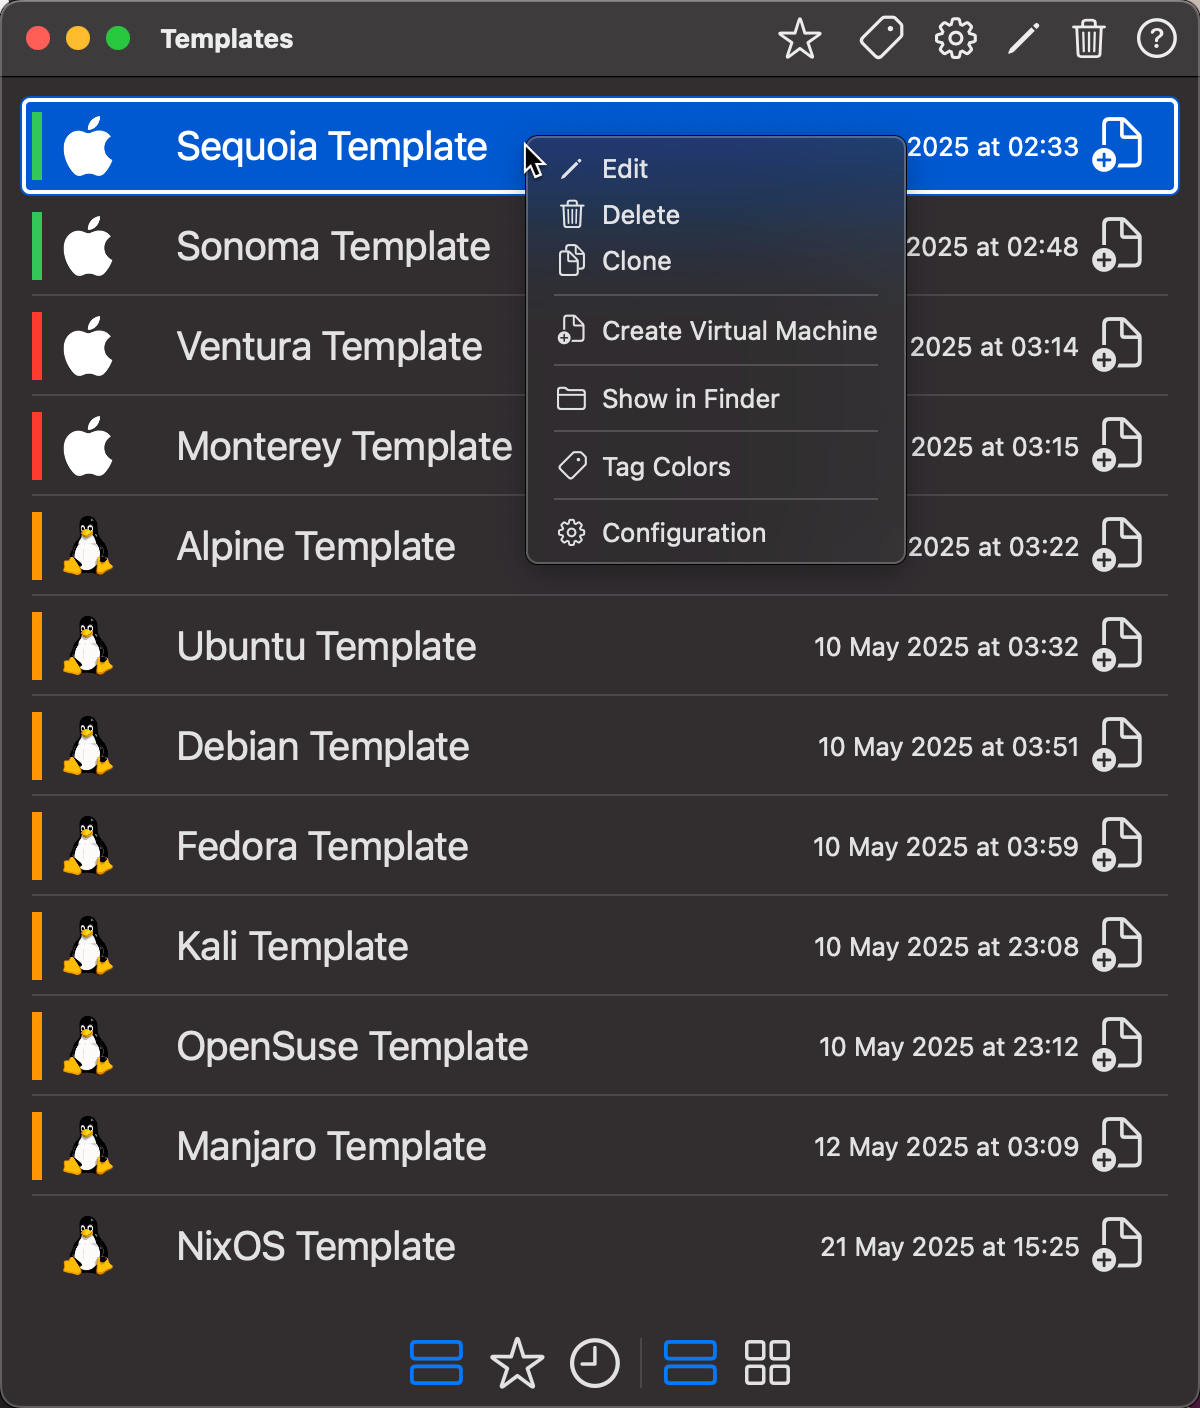Create a VM from the Kali Template icon
This screenshot has height=1408, width=1200.
[1119, 945]
